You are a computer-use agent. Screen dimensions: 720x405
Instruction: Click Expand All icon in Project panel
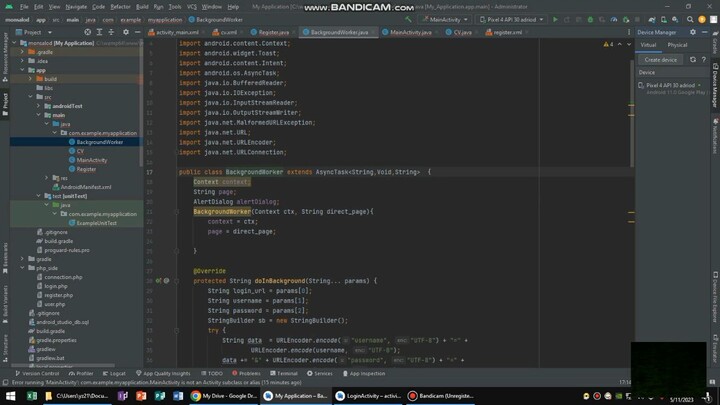(99, 32)
